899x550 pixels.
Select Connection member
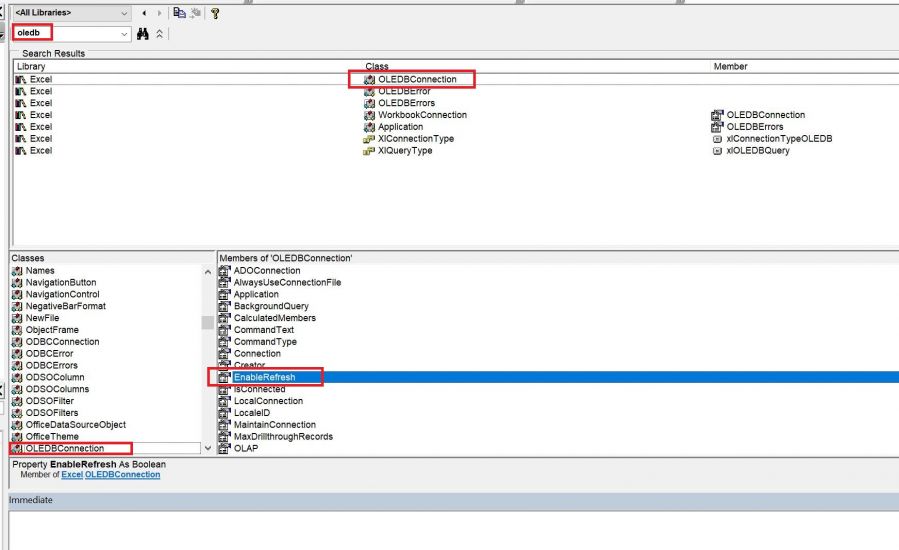click(257, 353)
